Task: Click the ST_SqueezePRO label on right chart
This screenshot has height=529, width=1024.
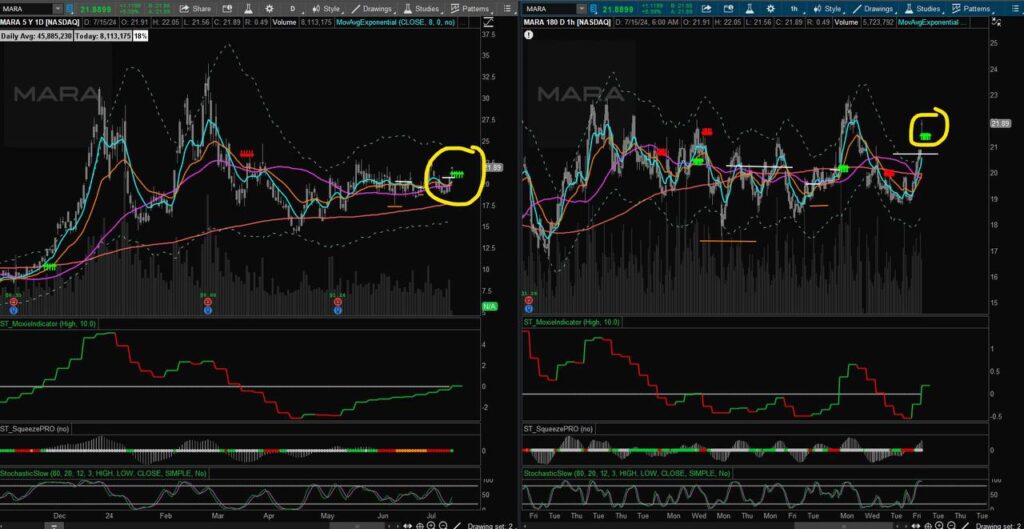Action: 559,428
